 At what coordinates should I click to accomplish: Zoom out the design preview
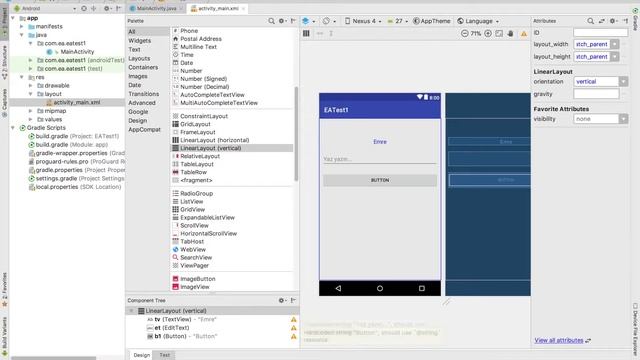pyautogui.click(x=464, y=33)
